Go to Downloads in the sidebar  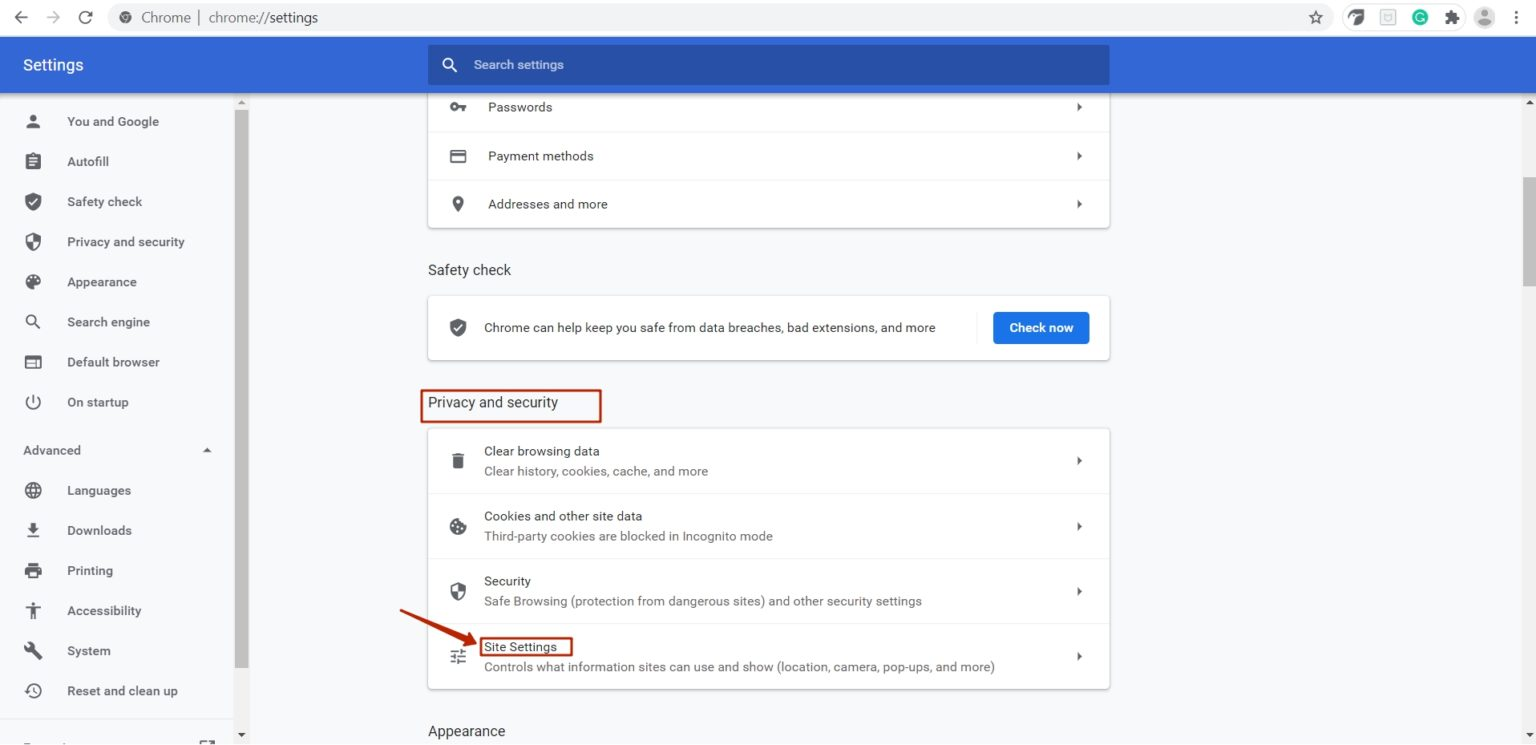tap(99, 530)
